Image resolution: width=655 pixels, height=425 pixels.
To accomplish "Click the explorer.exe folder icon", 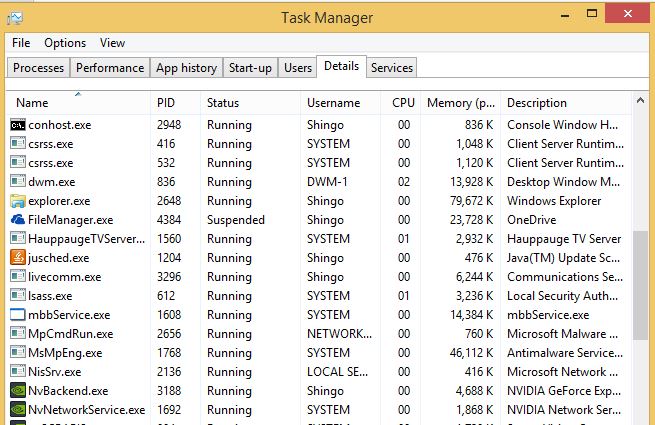I will 18,201.
